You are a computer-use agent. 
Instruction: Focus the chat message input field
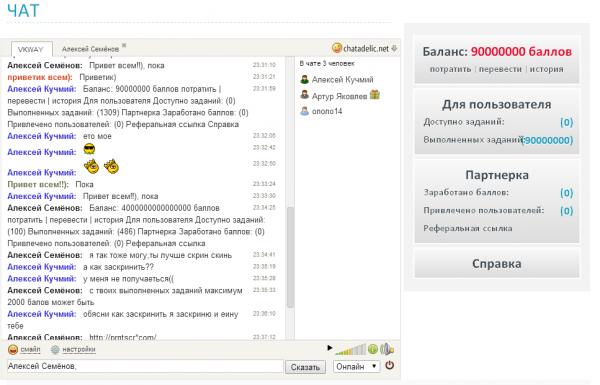pos(145,366)
